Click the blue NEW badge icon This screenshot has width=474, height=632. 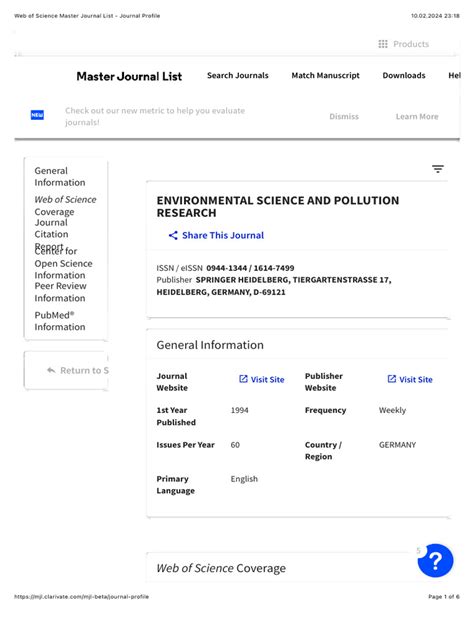click(37, 115)
